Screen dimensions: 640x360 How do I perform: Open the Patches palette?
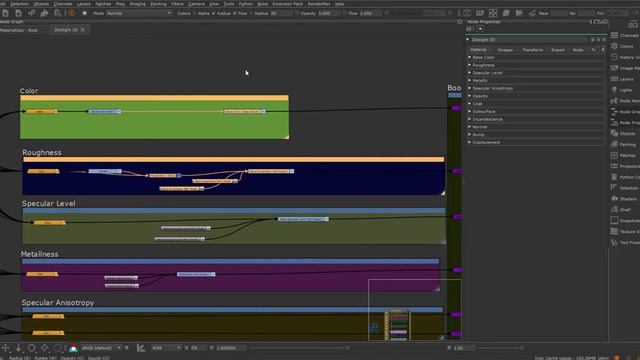point(624,155)
